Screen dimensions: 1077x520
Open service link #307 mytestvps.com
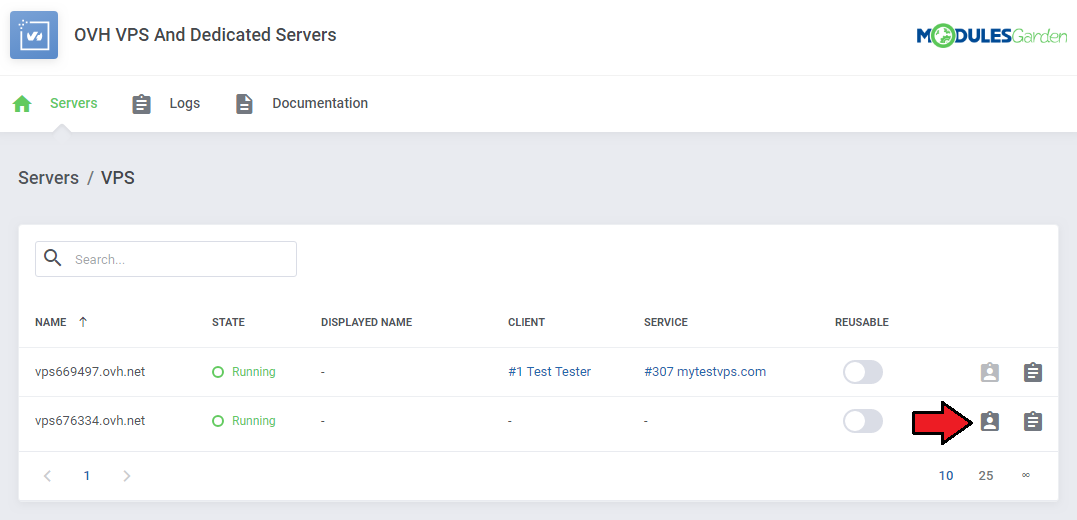[x=705, y=372]
